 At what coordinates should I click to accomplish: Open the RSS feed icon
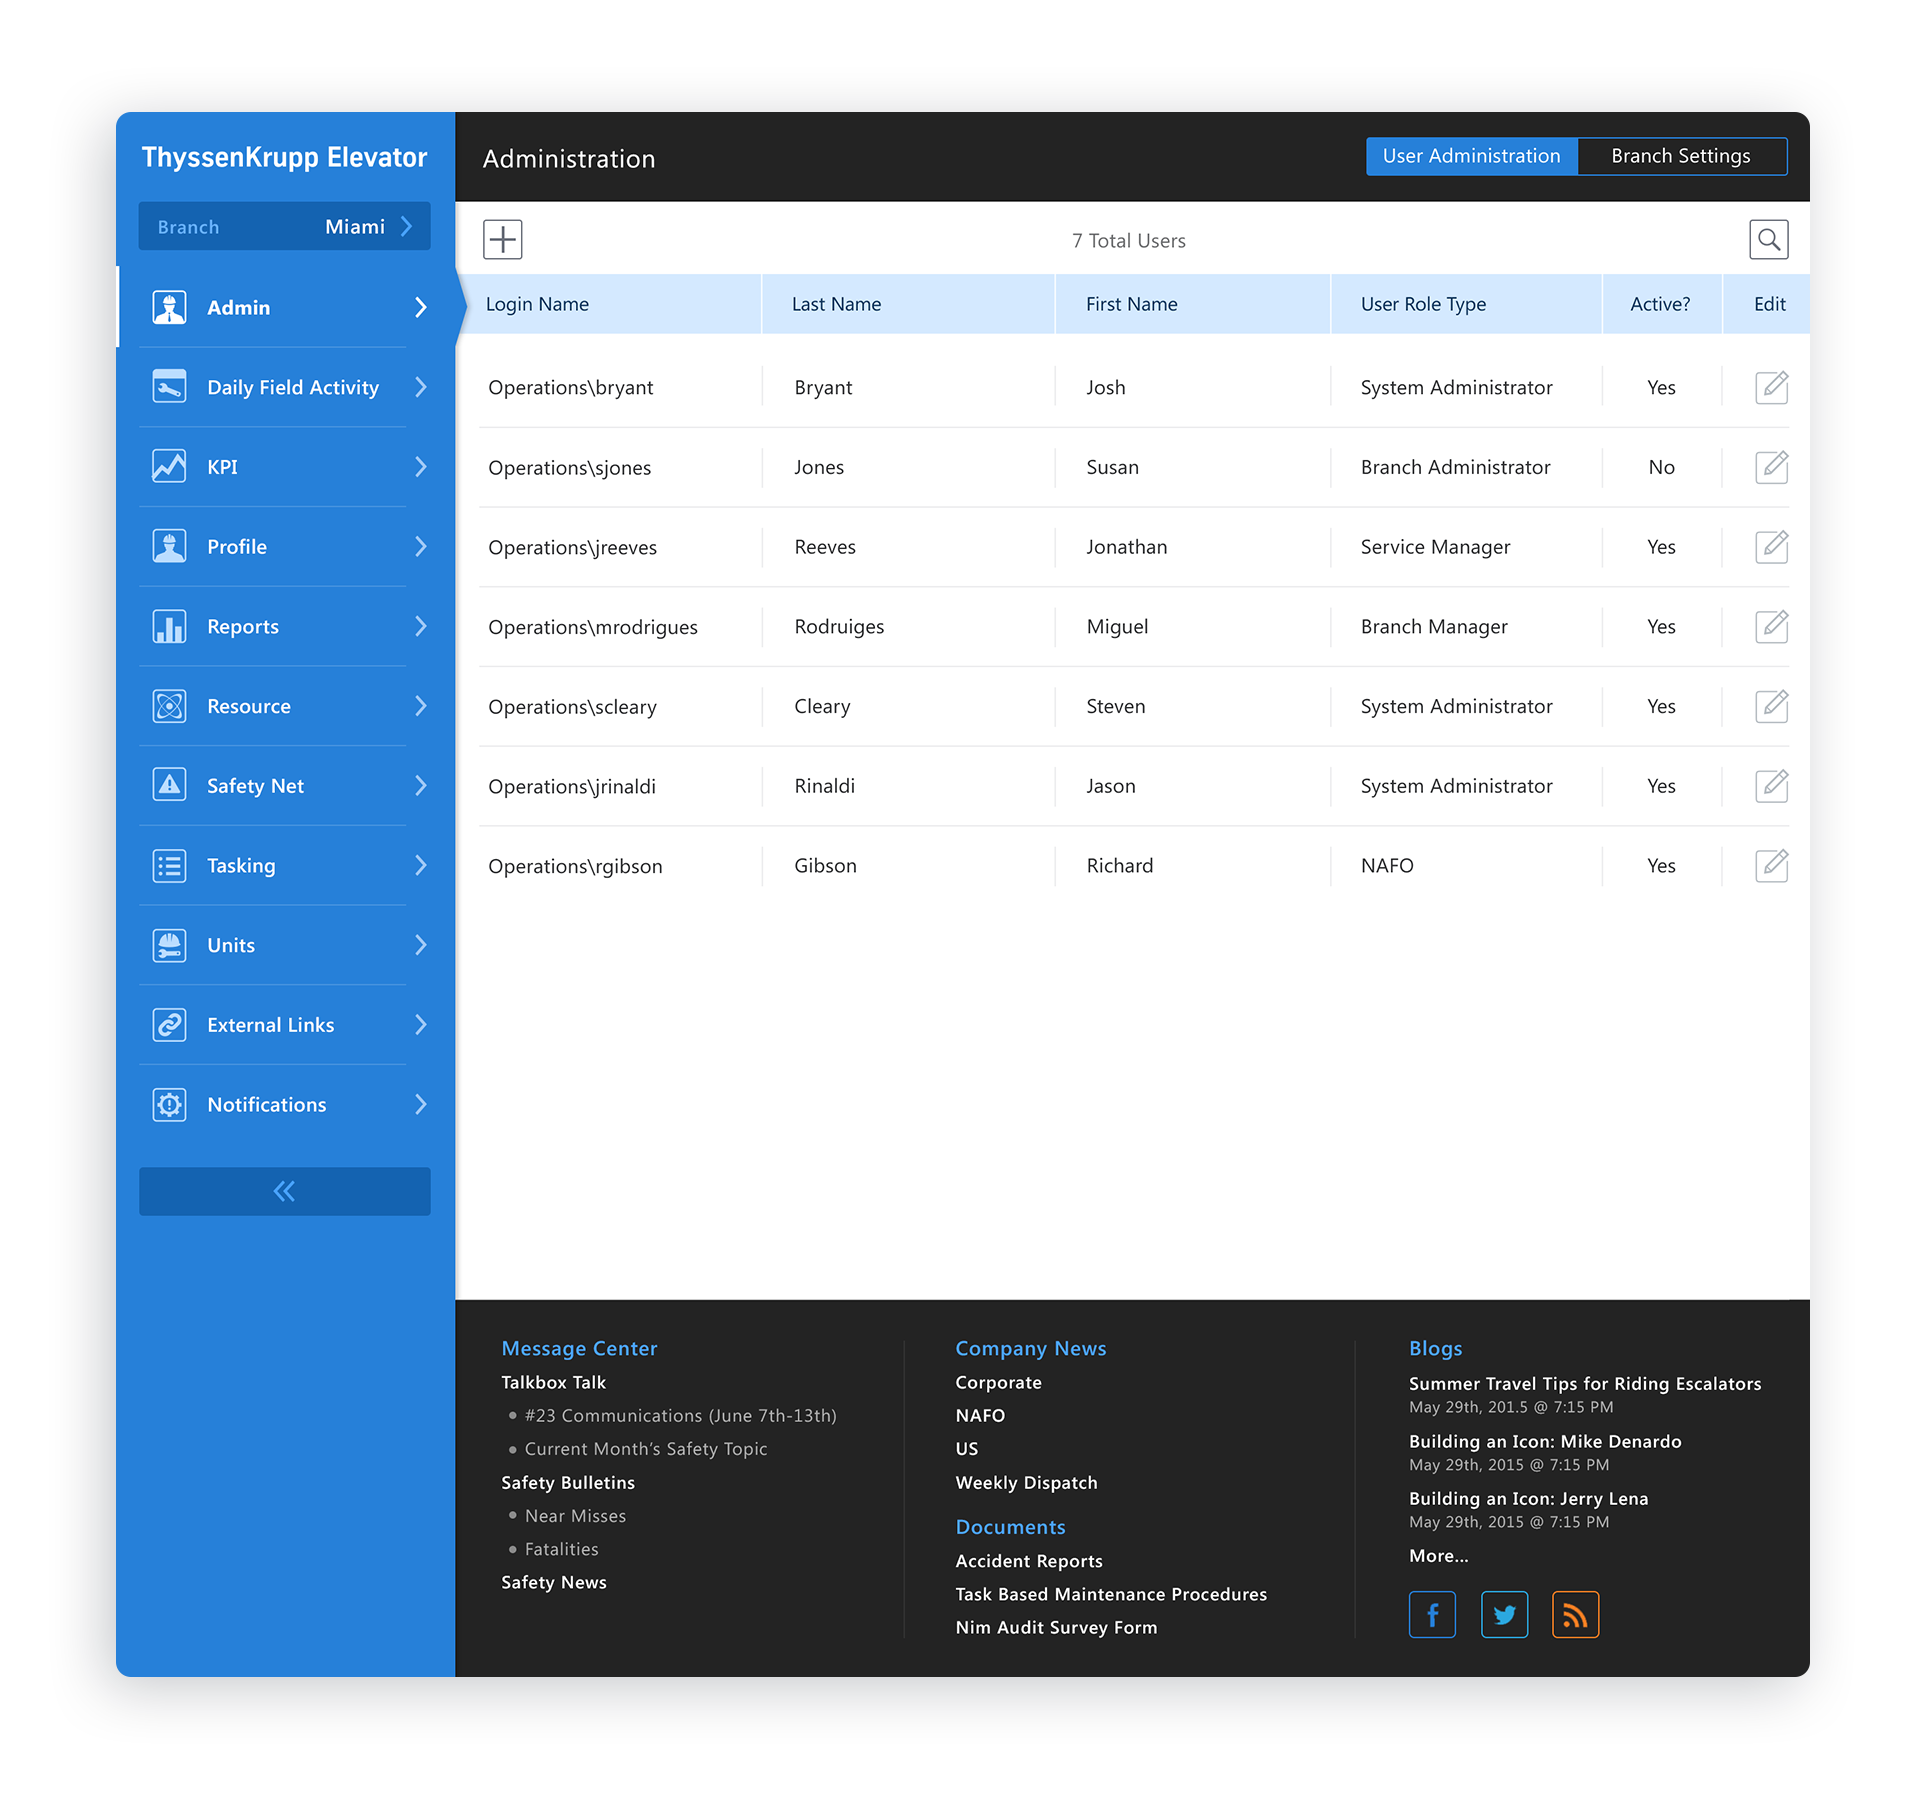1575,1614
